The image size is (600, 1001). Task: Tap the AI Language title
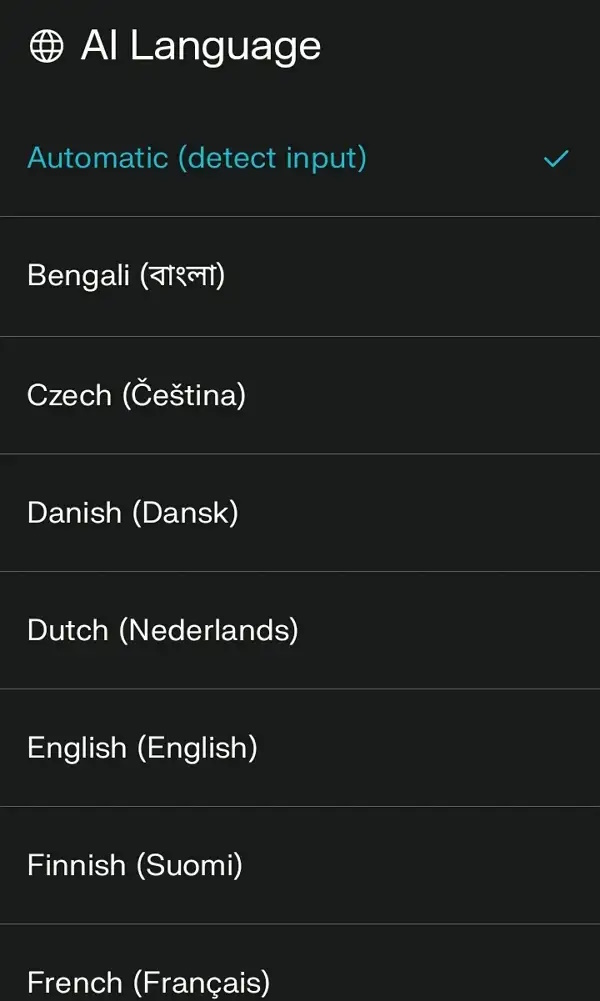point(201,44)
